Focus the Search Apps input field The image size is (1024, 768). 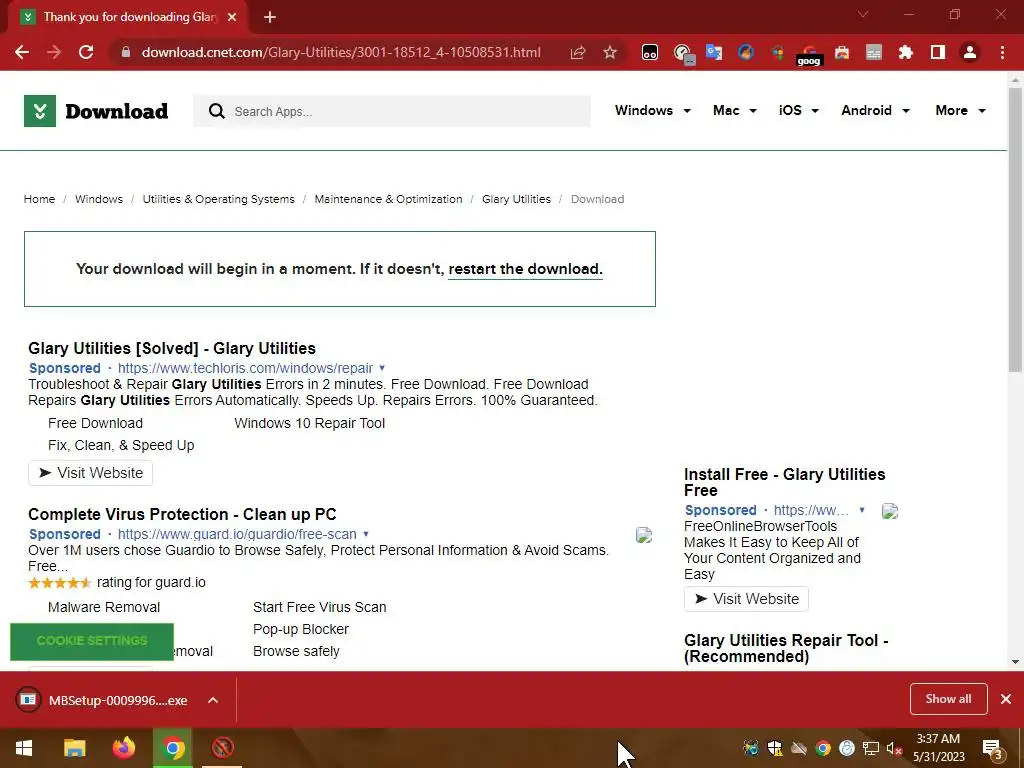click(392, 111)
